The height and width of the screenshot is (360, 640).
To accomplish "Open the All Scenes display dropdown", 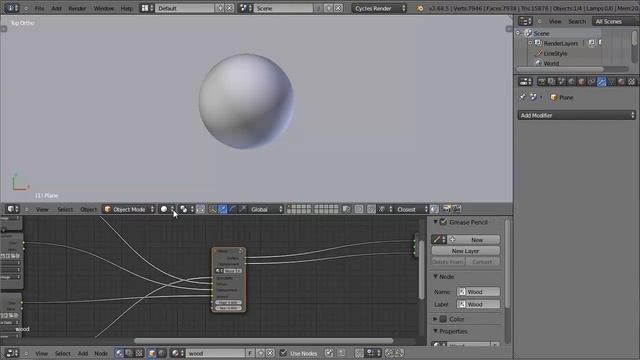I will 615,21.
